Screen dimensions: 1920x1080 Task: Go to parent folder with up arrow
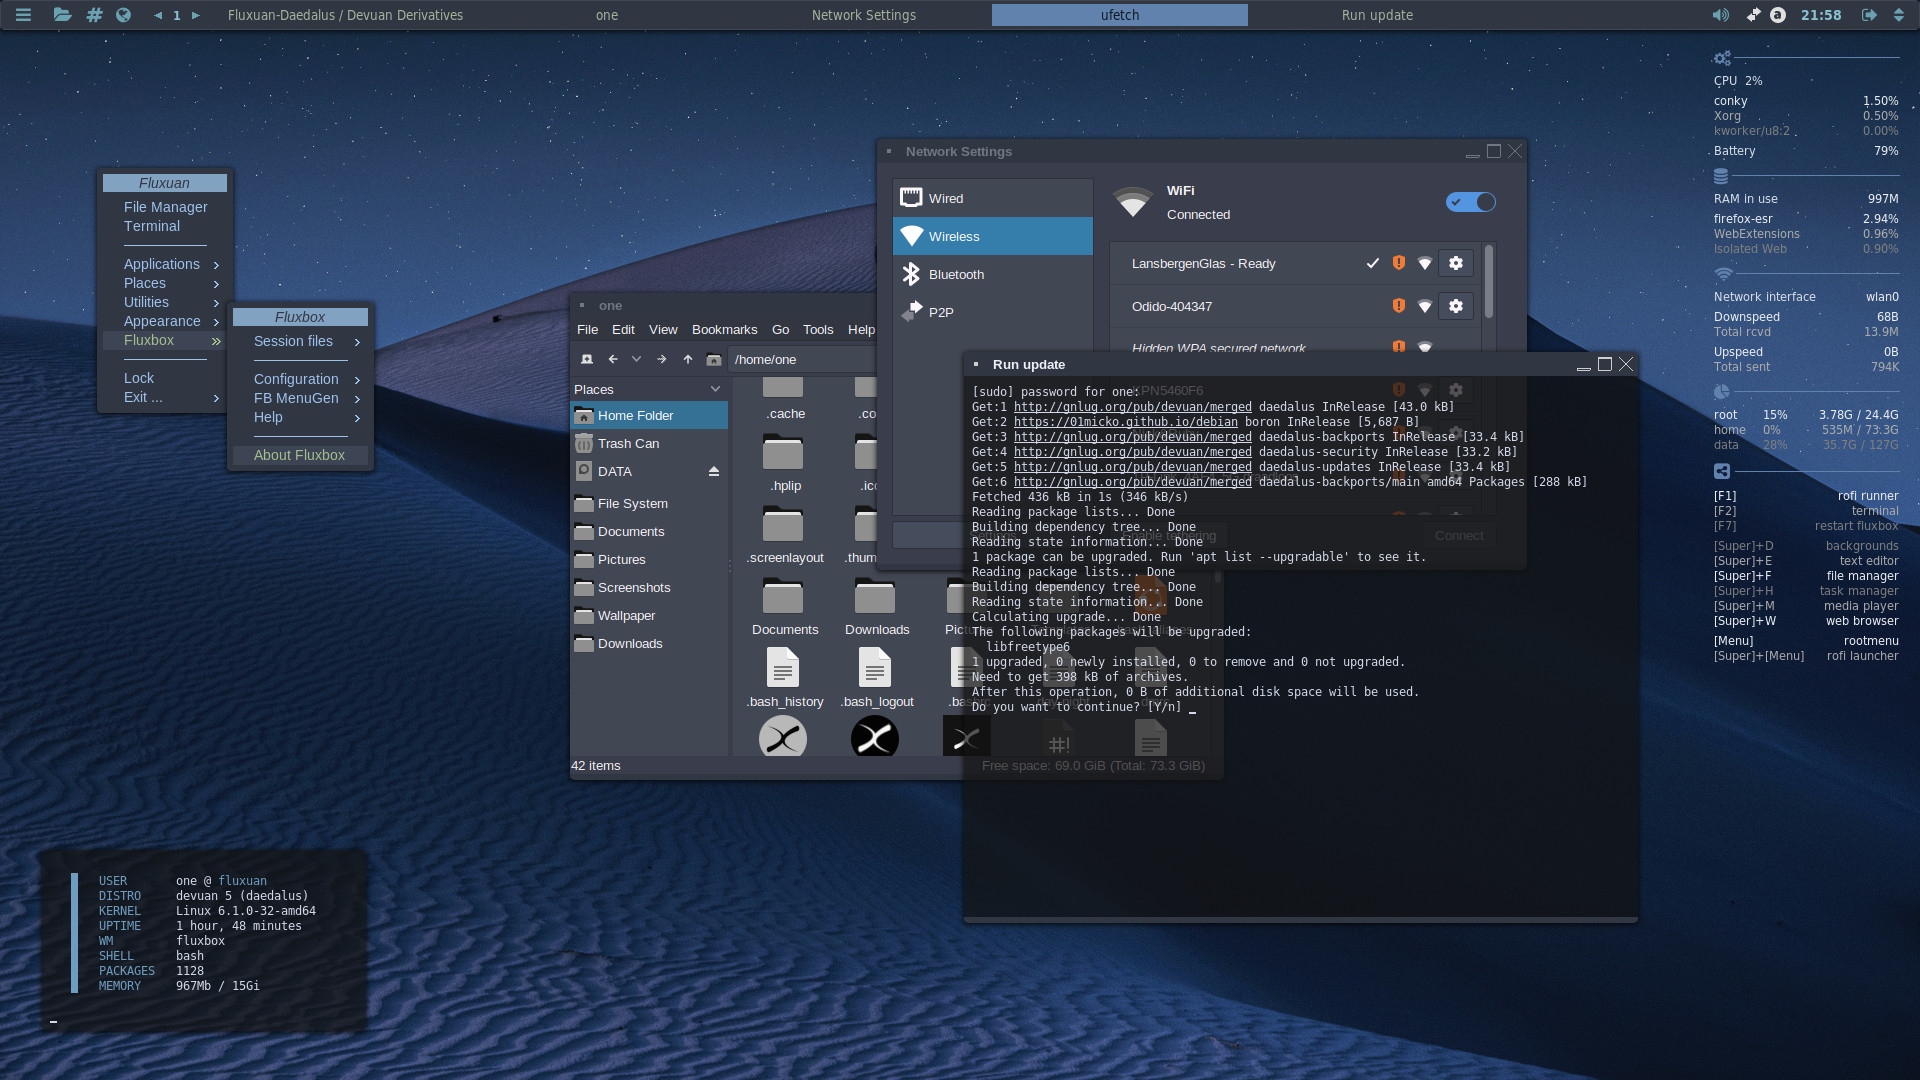(688, 359)
